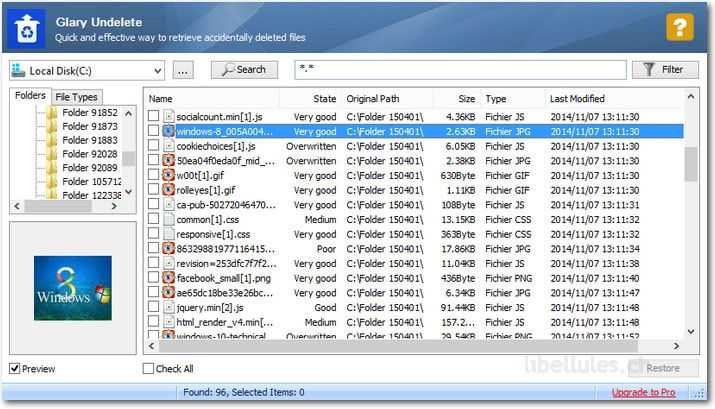Click the JS file icon of socialcount.min[1].js
The height and width of the screenshot is (409, 715).
[x=169, y=117]
